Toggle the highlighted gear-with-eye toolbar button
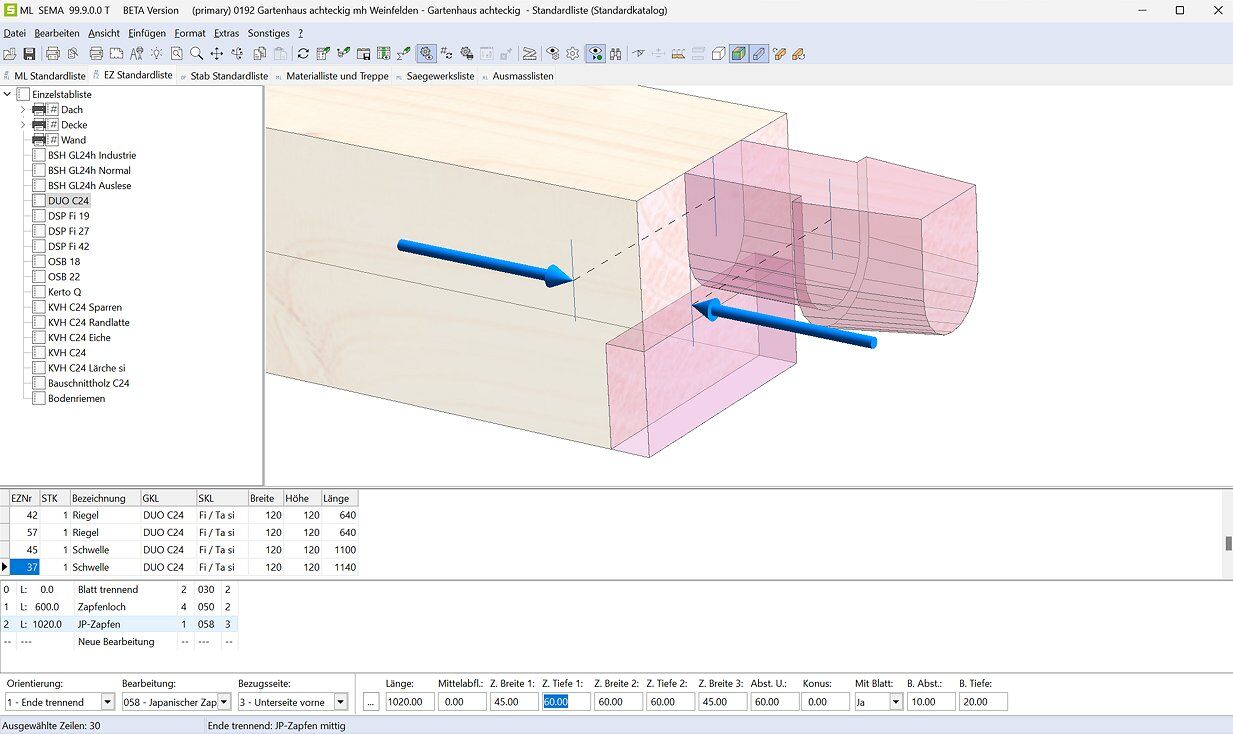The image size is (1233, 734). coord(425,53)
